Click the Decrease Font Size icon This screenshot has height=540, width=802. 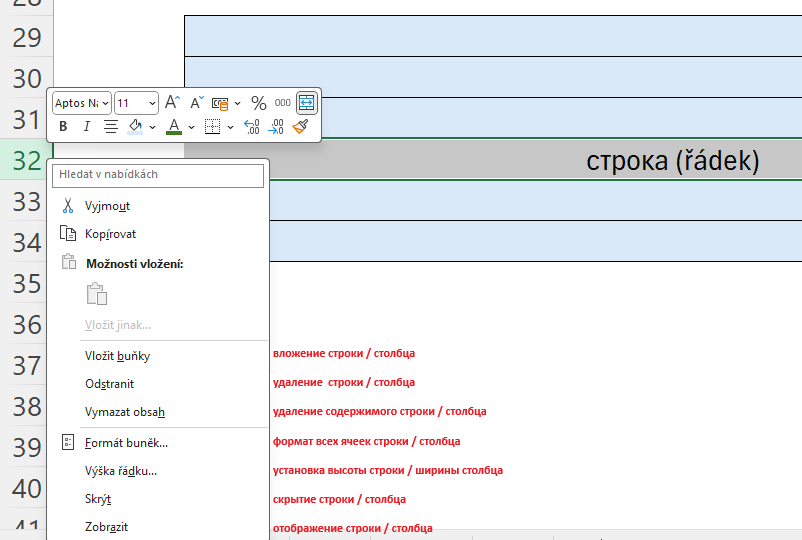pos(197,102)
